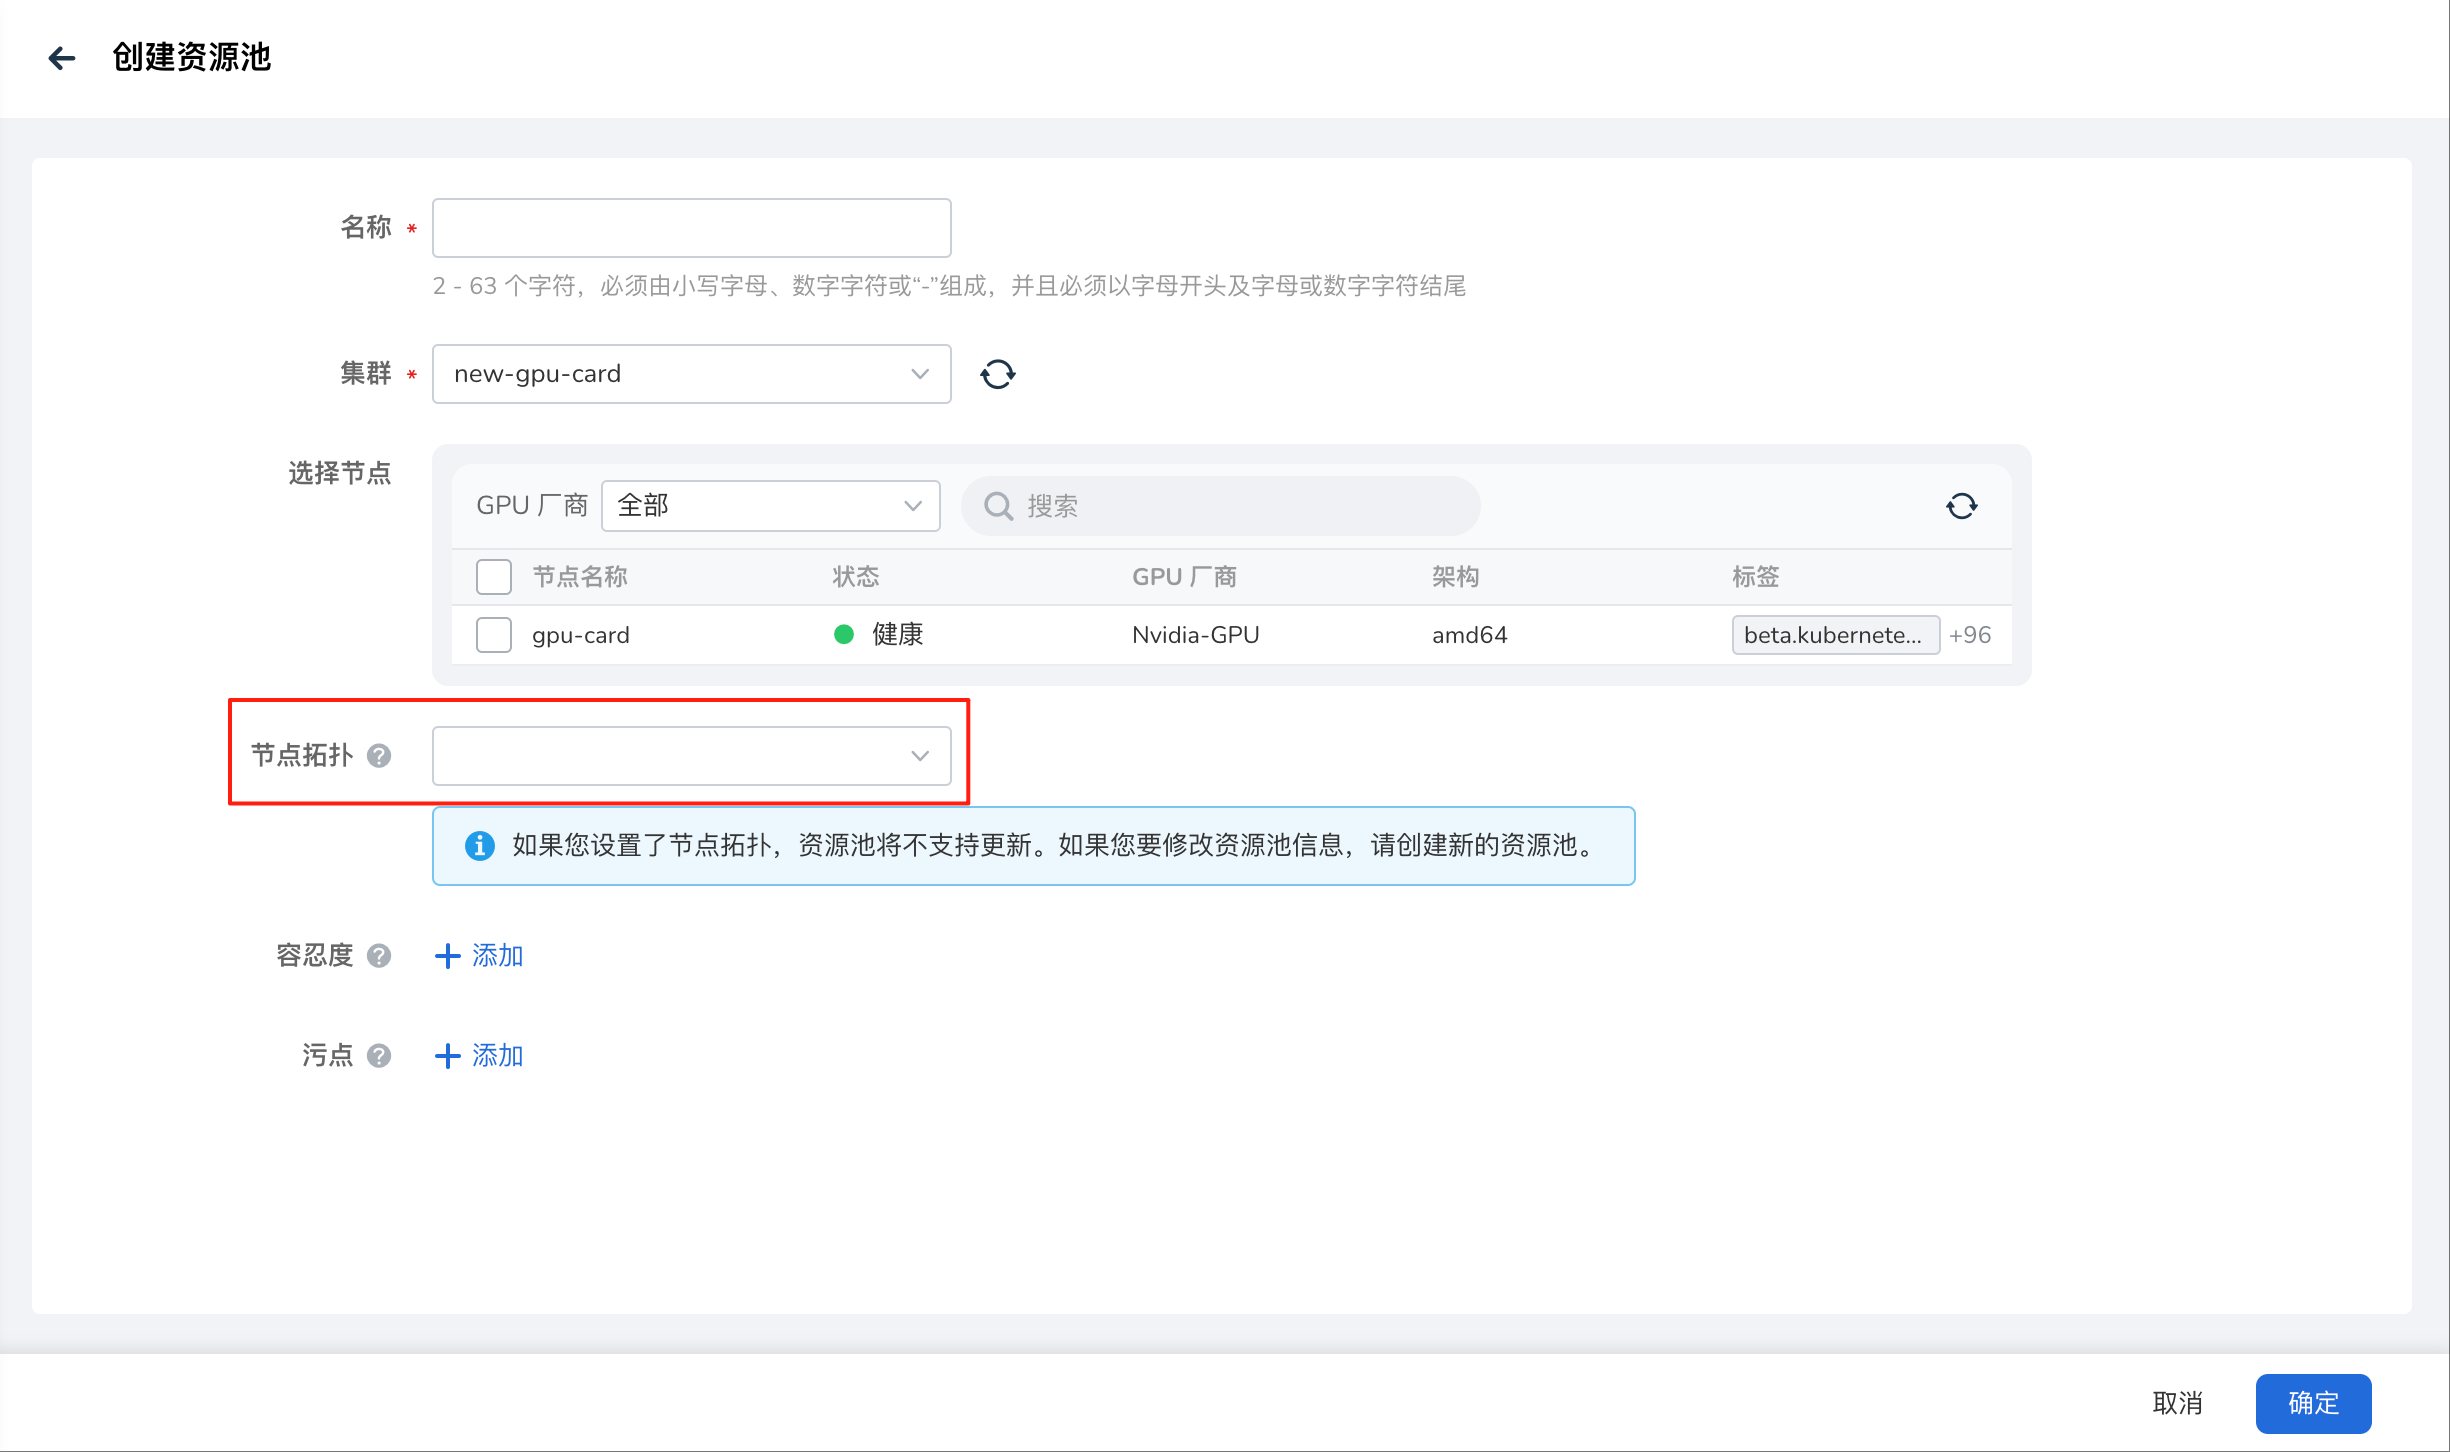Click the 污点 help question-mark icon
Screen dimensions: 2450x1452
379,1056
